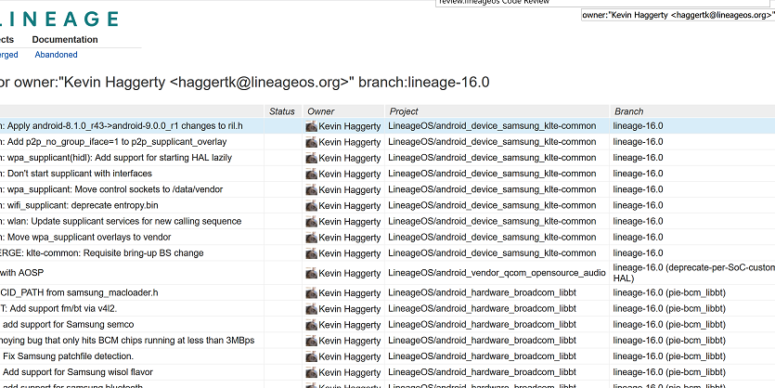Click owner avatar in 'control sockets' row
This screenshot has width=775, height=388.
click(x=311, y=190)
